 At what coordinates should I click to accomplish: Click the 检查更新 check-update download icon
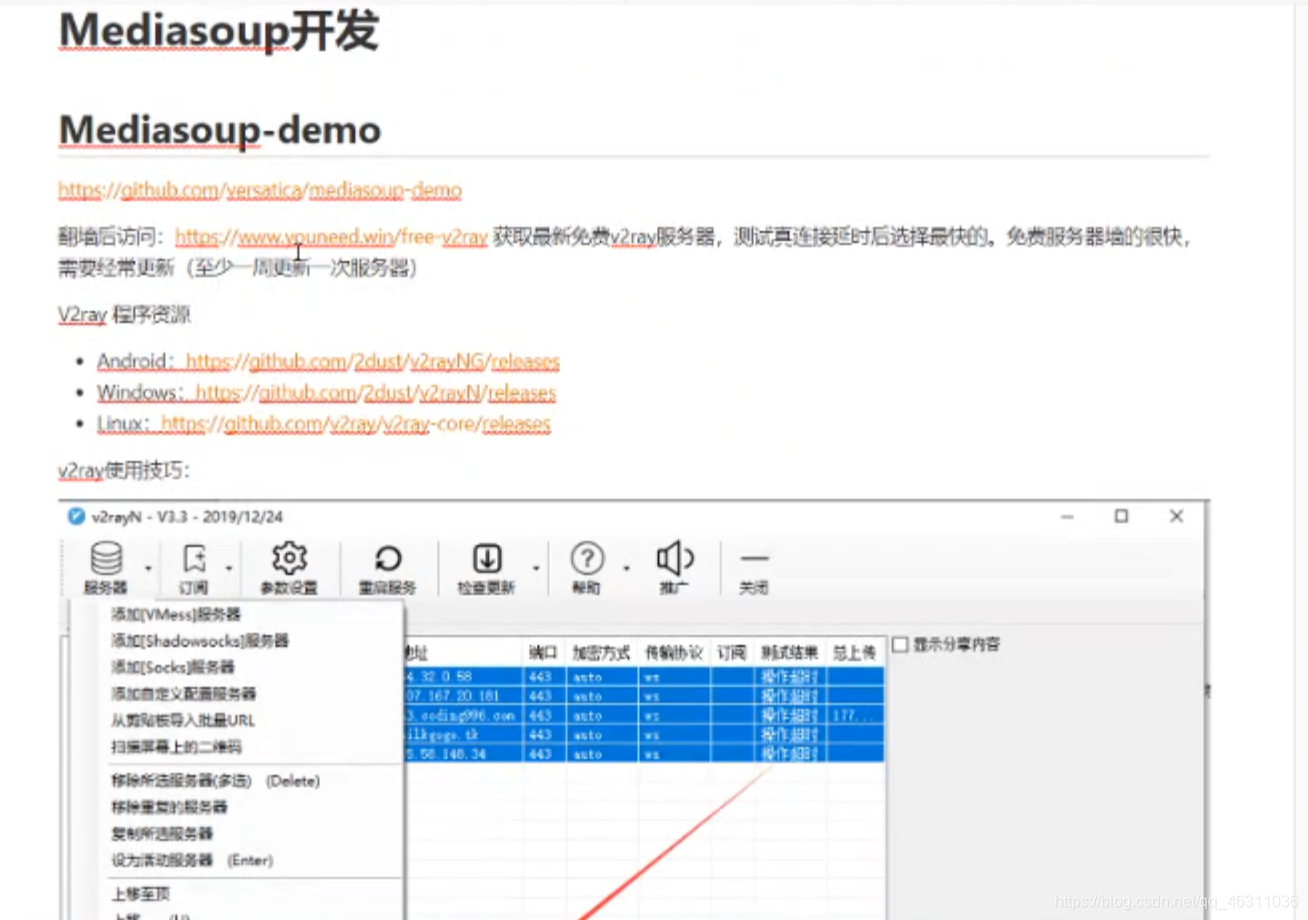[x=486, y=568]
